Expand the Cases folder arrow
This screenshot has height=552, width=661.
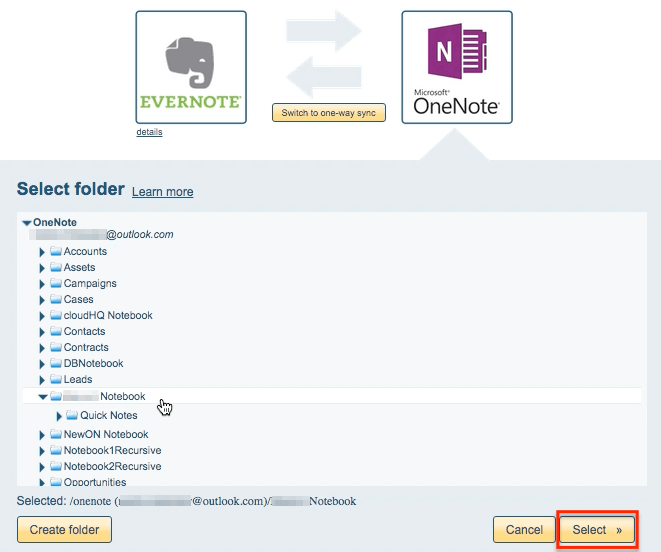tap(42, 300)
